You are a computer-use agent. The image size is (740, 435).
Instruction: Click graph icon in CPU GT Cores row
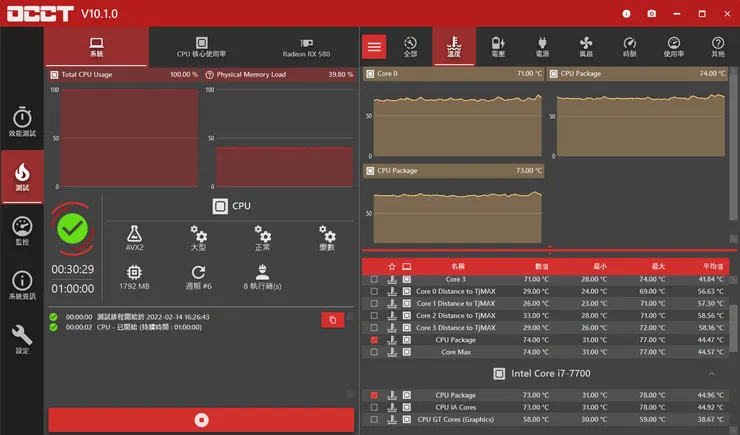407,419
